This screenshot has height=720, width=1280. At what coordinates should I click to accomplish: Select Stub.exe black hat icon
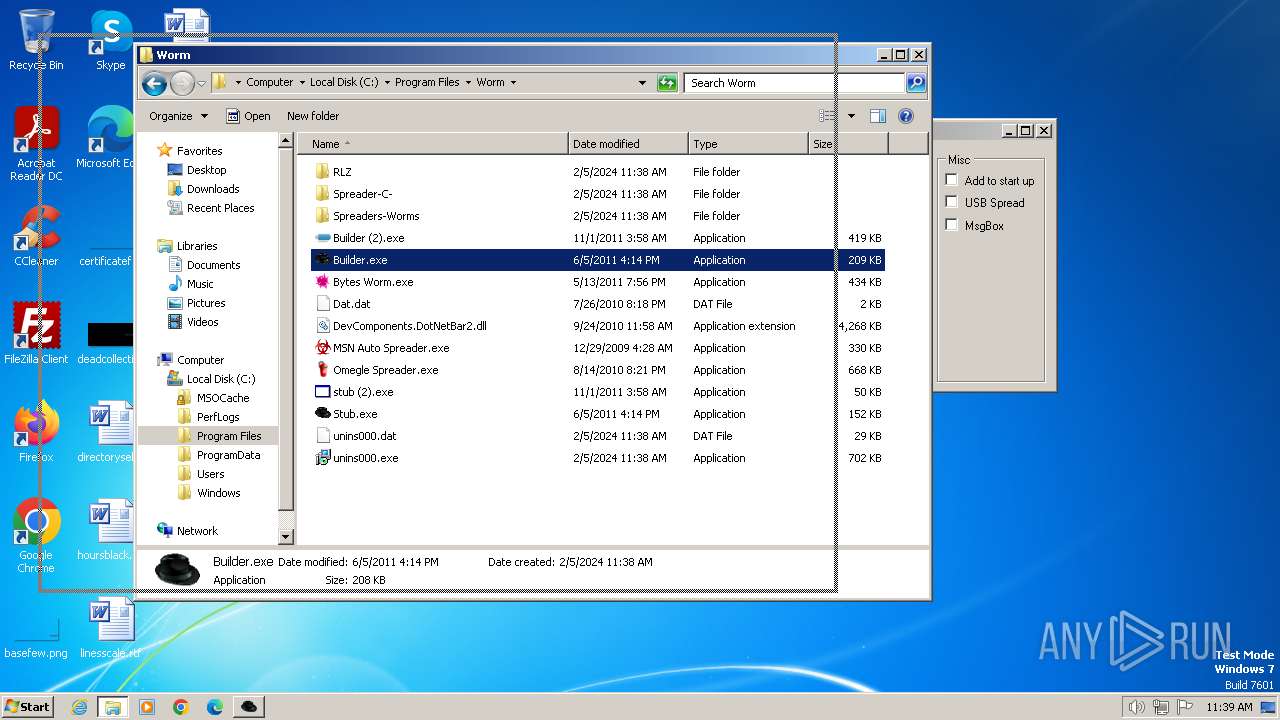(x=322, y=414)
